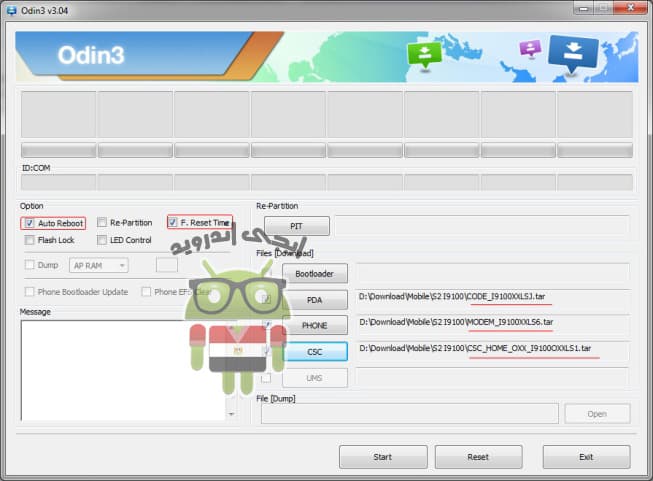Click the Bootloader file button
Screen dimensions: 653x481
(x=315, y=274)
